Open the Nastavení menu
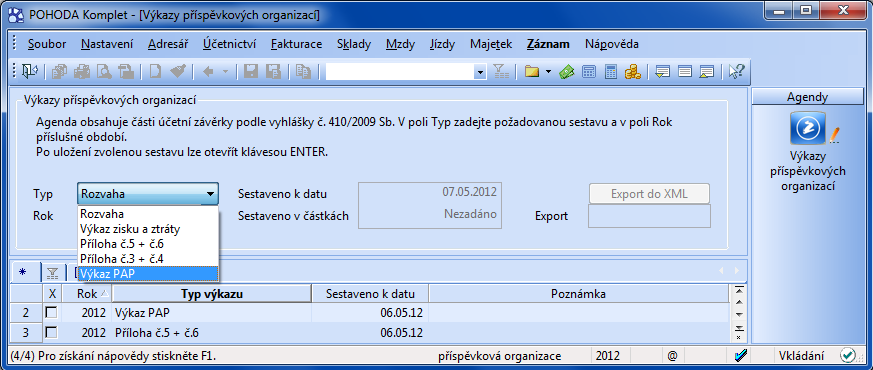 [107, 44]
